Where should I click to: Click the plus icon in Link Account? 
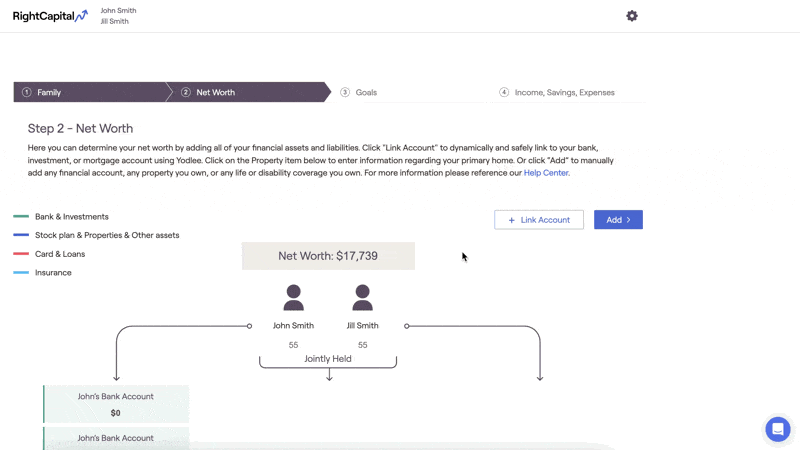tap(511, 220)
